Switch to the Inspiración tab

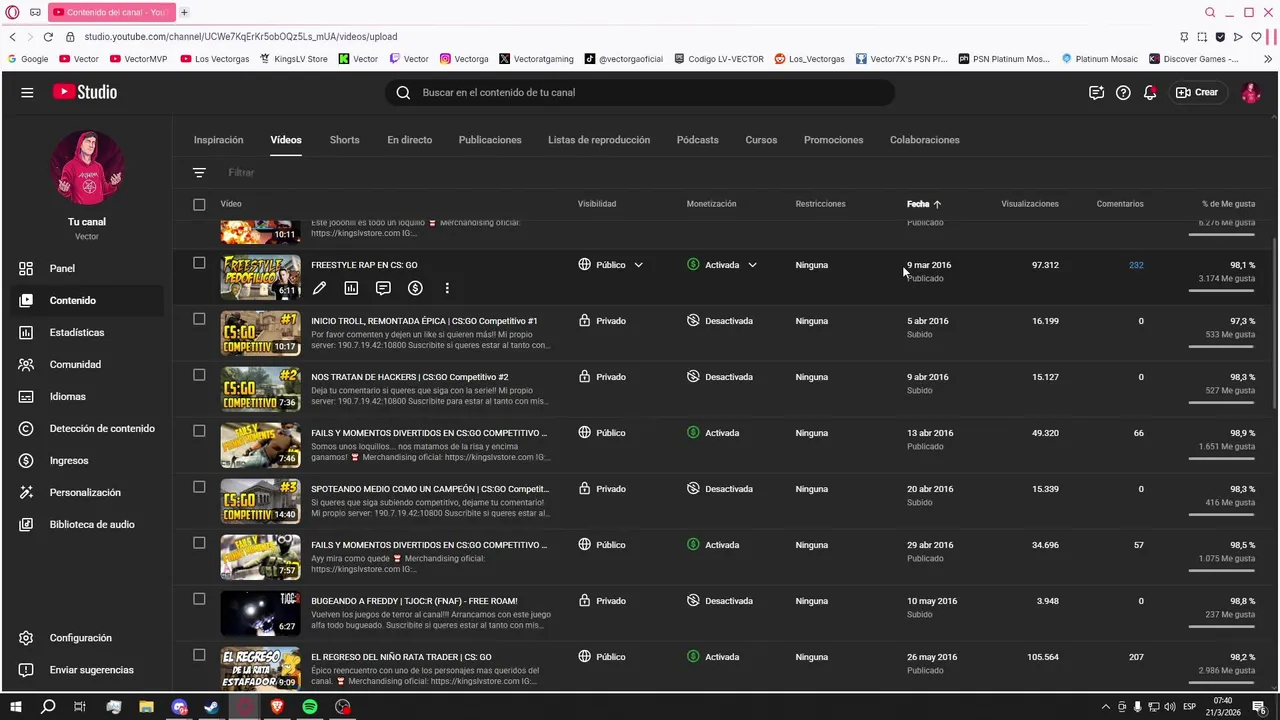(218, 140)
